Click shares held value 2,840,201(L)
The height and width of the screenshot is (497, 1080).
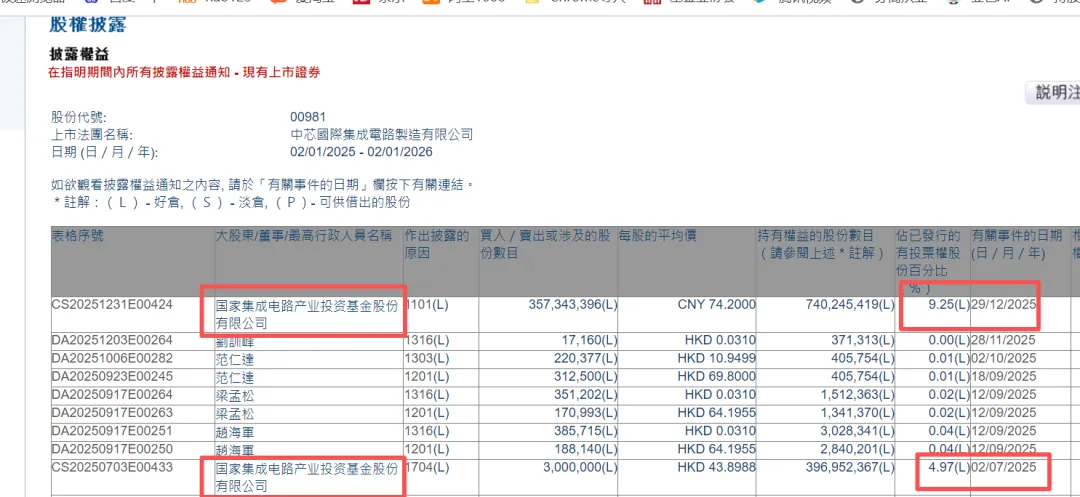pos(859,450)
